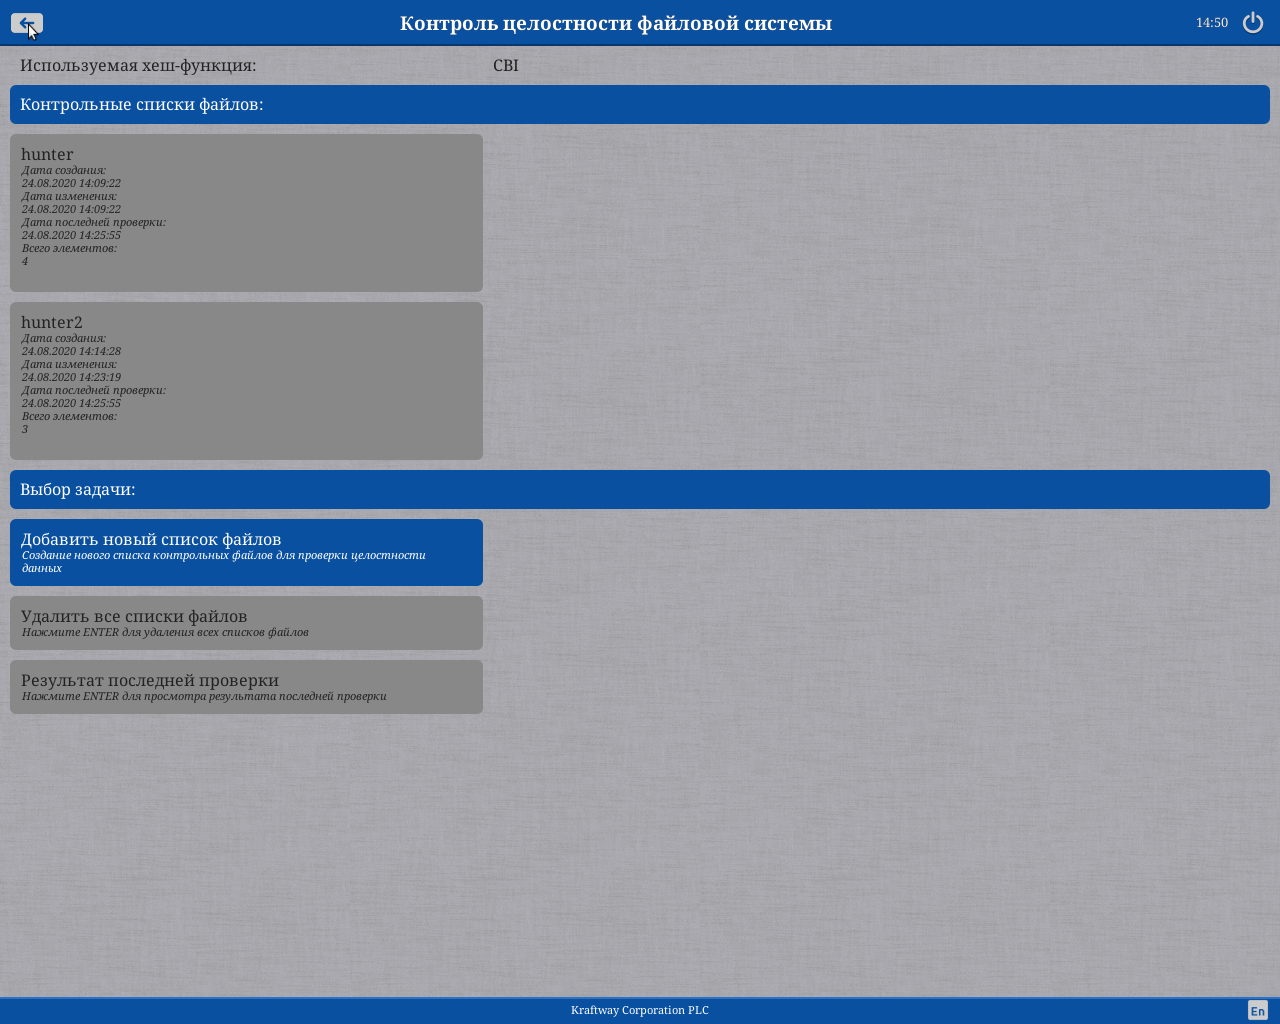The image size is (1280, 1024).
Task: Click the 14:50 clock display
Action: (x=1211, y=23)
